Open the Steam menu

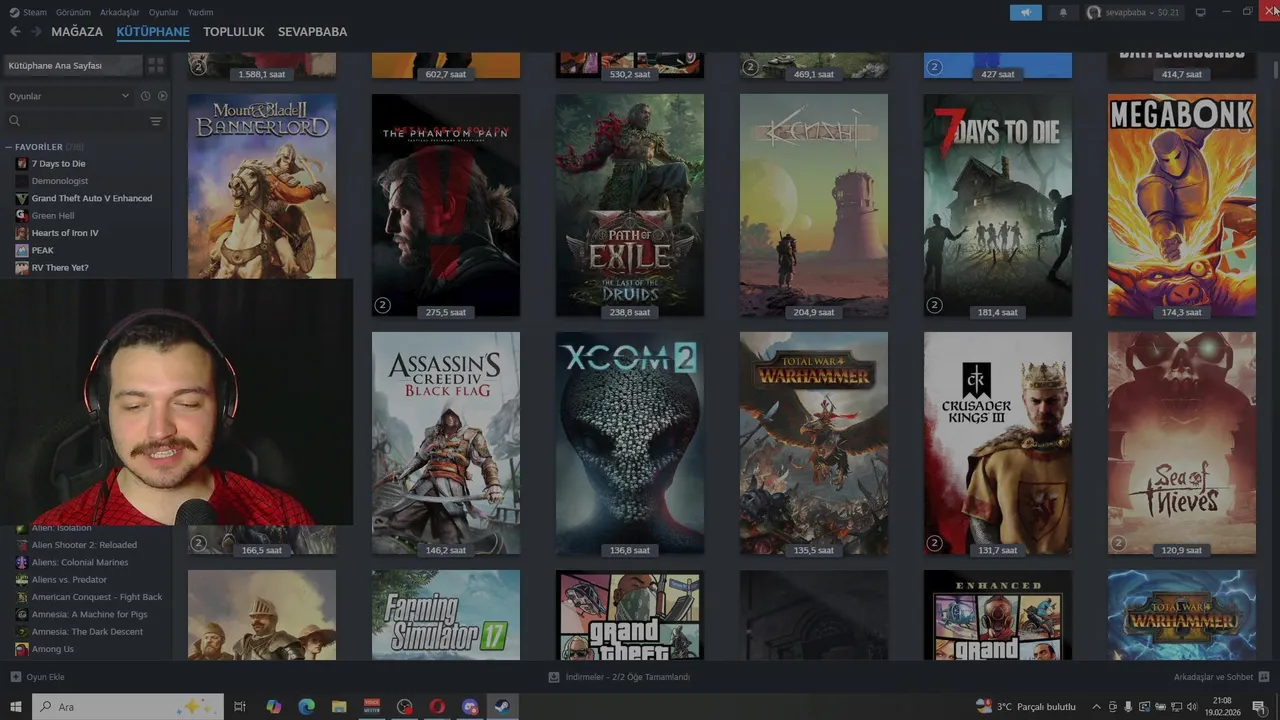coord(35,12)
